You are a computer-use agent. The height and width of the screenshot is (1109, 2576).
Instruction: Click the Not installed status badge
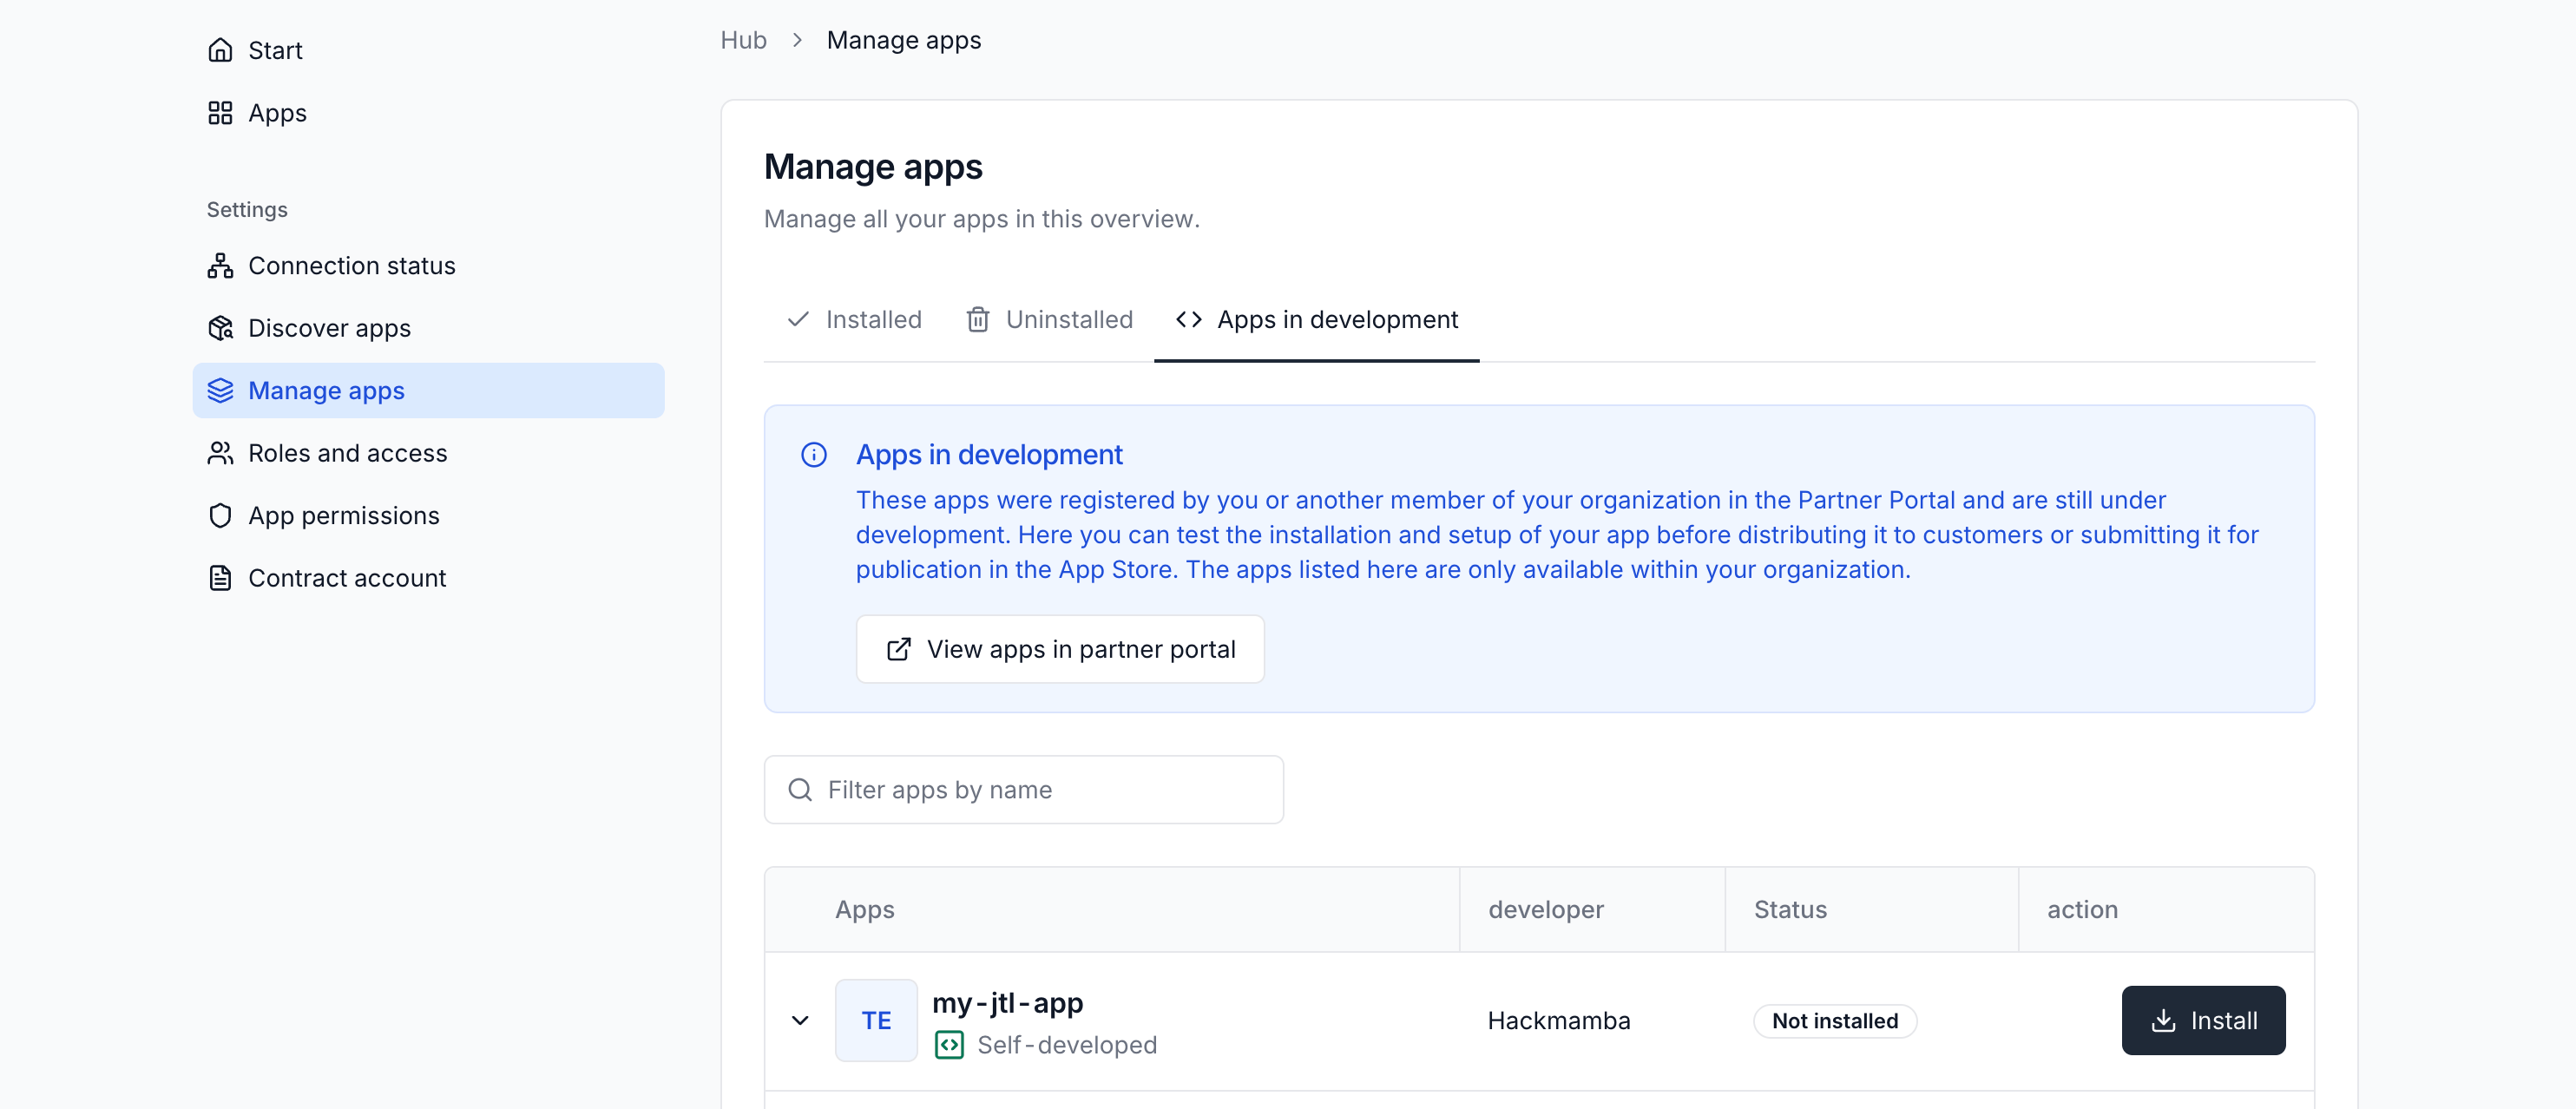point(1834,1021)
